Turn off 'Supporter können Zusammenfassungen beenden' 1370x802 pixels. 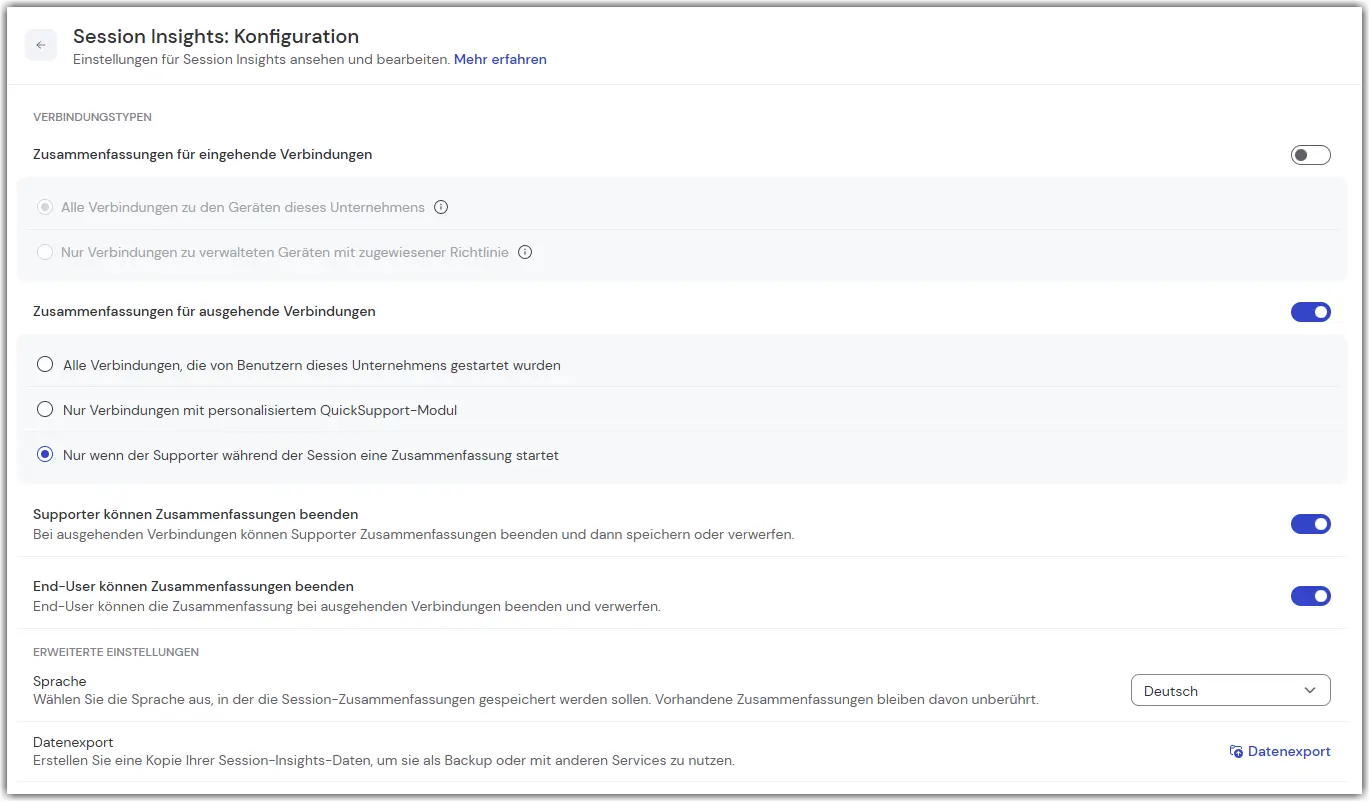coord(1310,524)
